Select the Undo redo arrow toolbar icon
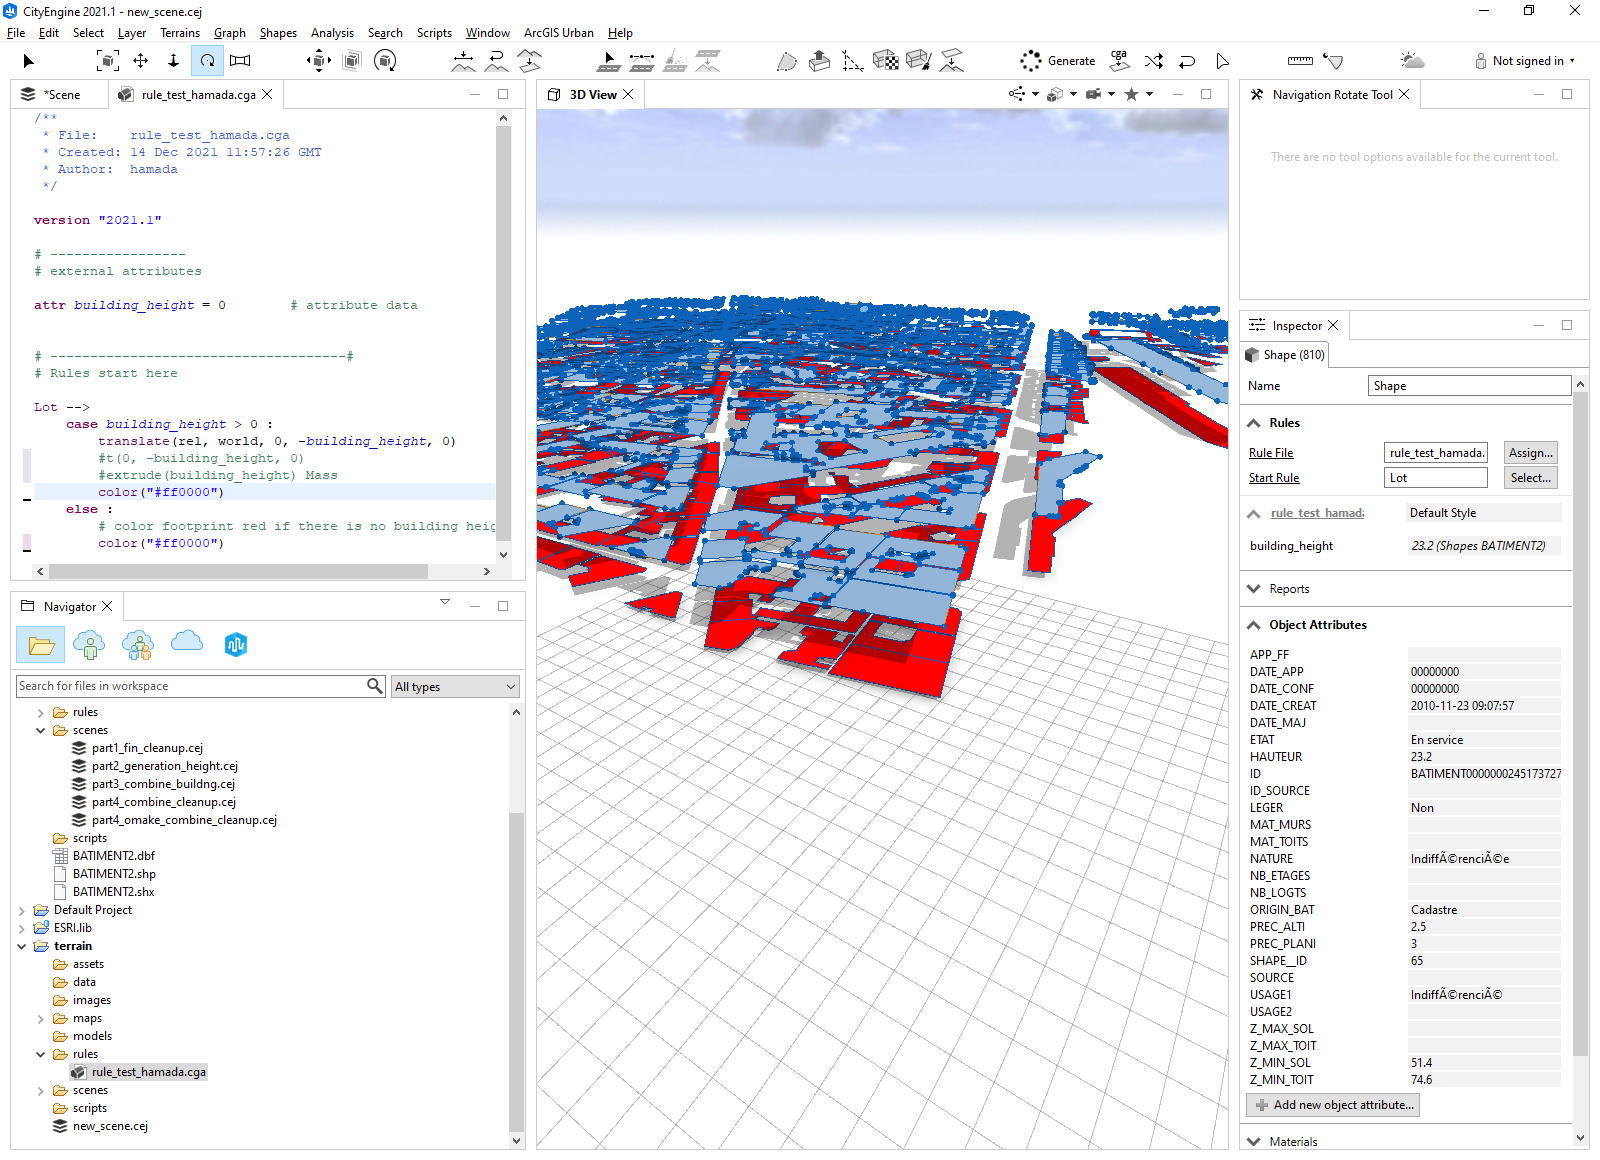 click(x=1187, y=60)
